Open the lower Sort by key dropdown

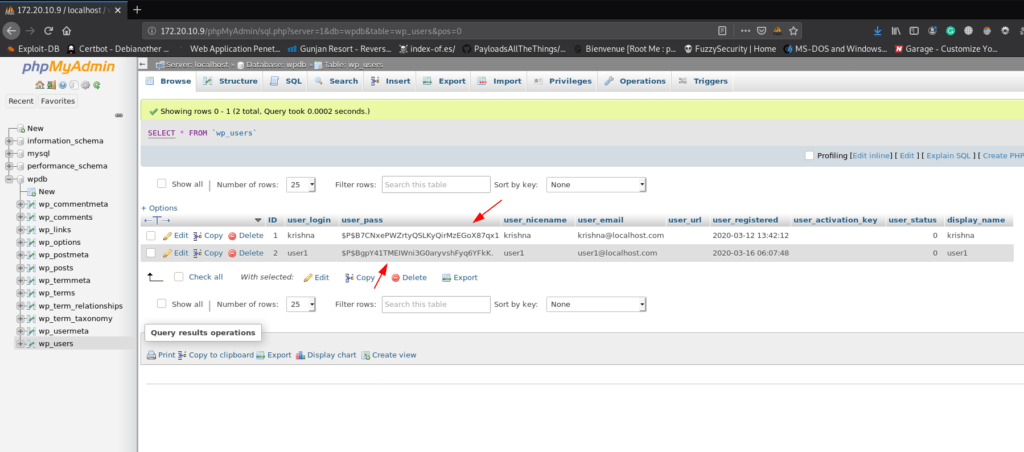pyautogui.click(x=596, y=304)
